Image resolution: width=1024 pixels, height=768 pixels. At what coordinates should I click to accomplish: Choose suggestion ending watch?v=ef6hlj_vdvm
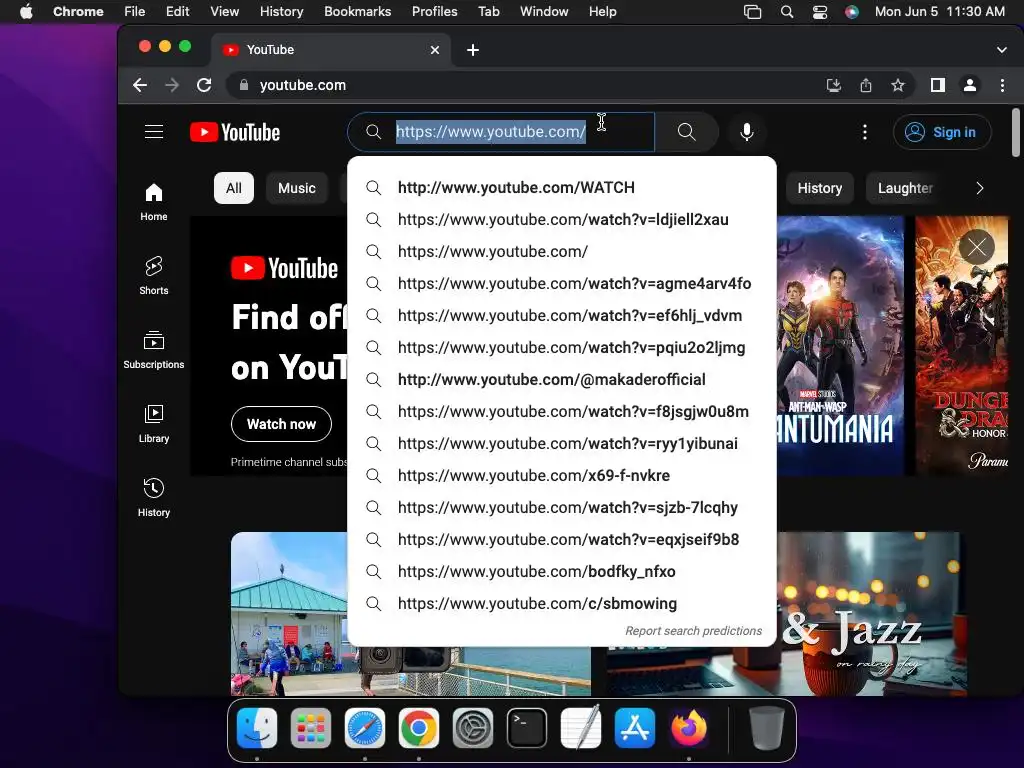(562, 315)
